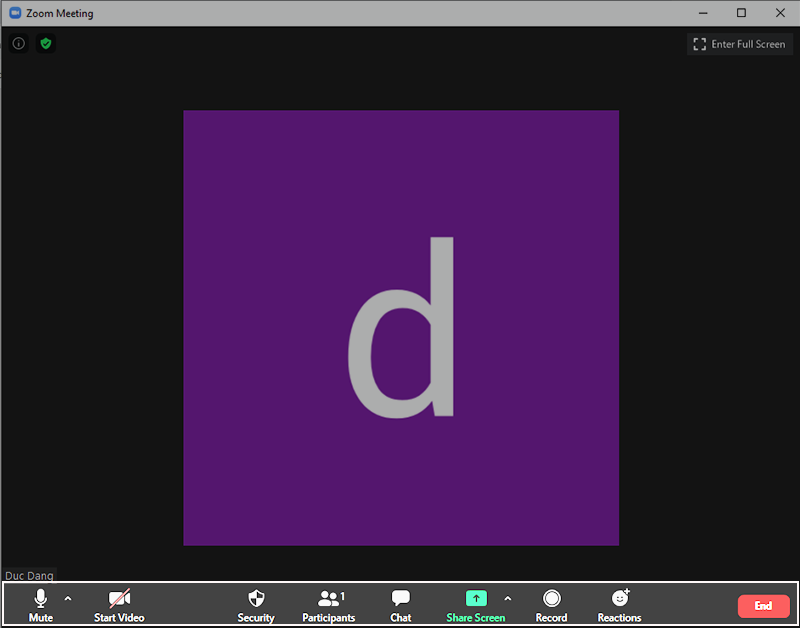800x628 pixels.
Task: Turn on camera with Start Video
Action: pos(119,604)
